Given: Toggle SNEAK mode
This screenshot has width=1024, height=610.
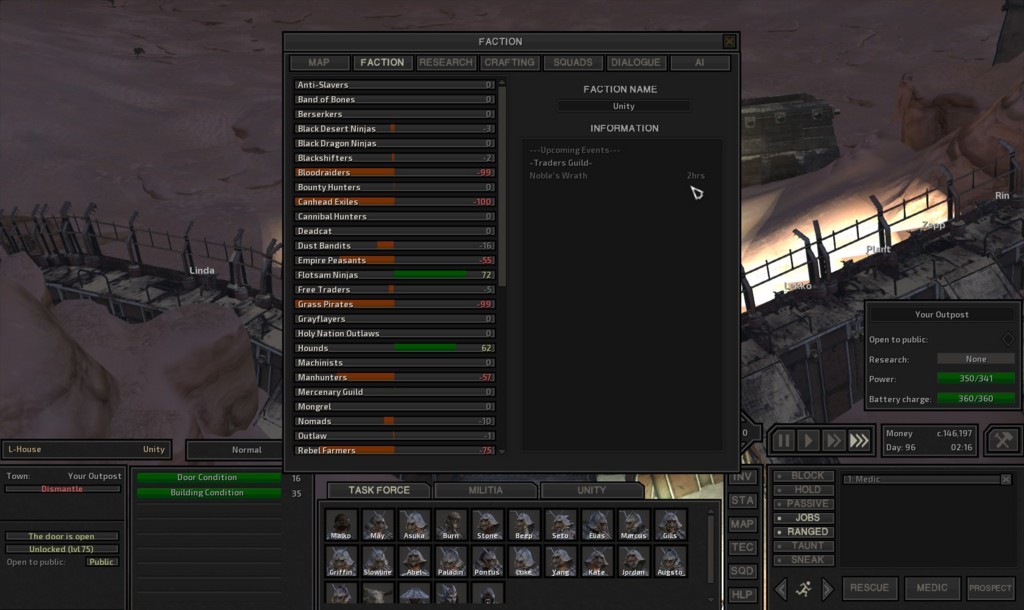Looking at the screenshot, I should (x=804, y=560).
